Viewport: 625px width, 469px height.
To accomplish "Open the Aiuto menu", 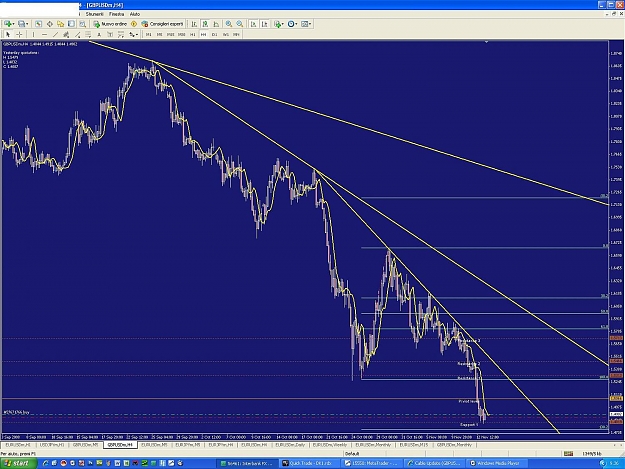I will click(135, 14).
